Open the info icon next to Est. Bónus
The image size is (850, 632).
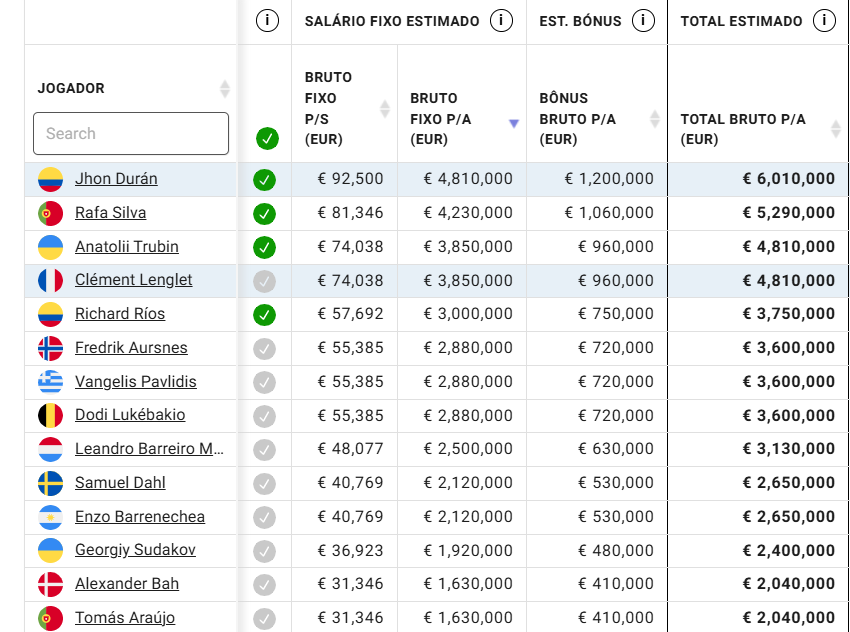click(x=643, y=21)
